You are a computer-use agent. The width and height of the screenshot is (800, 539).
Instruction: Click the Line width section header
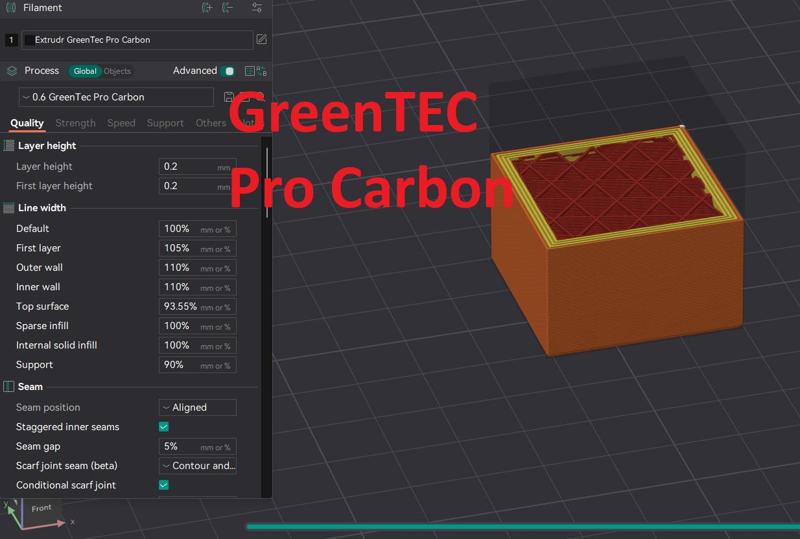tap(42, 208)
